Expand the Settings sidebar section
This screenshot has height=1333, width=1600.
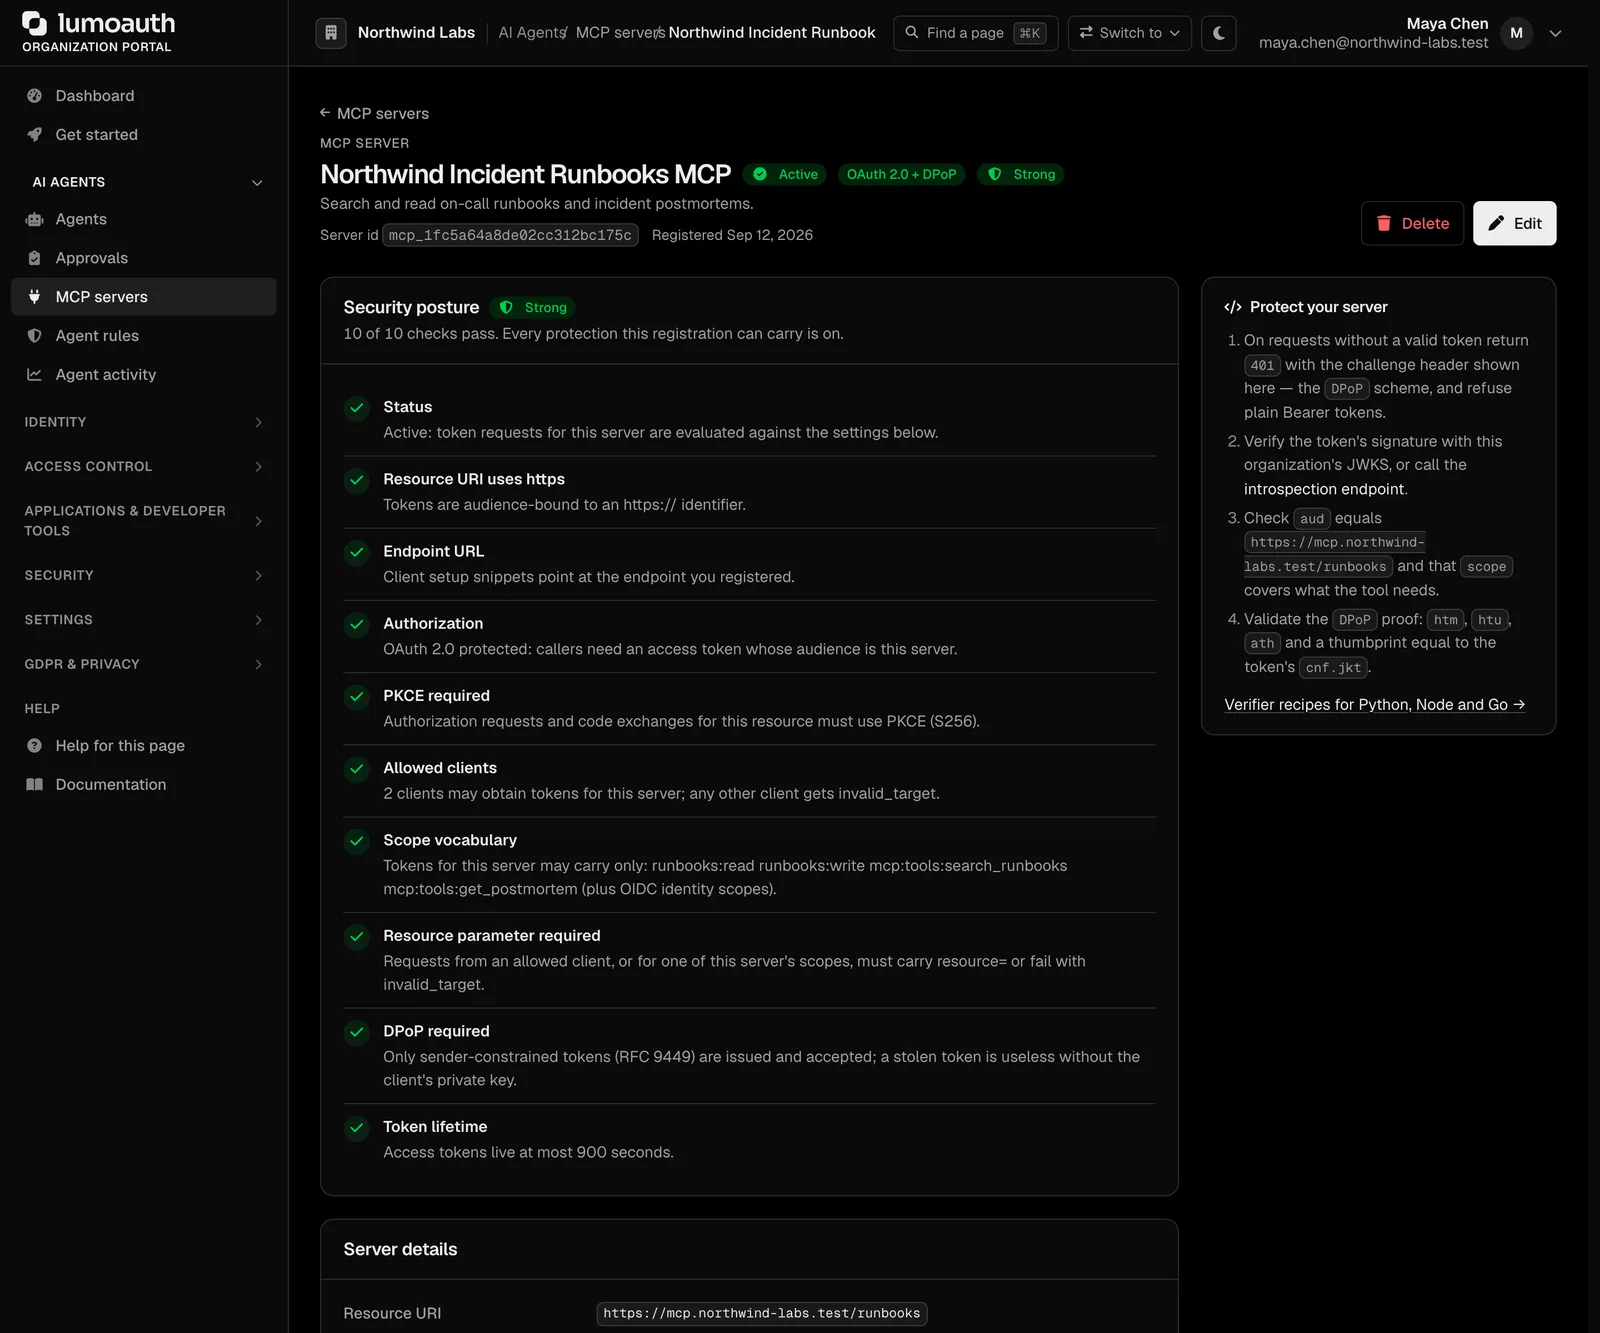[x=259, y=620]
